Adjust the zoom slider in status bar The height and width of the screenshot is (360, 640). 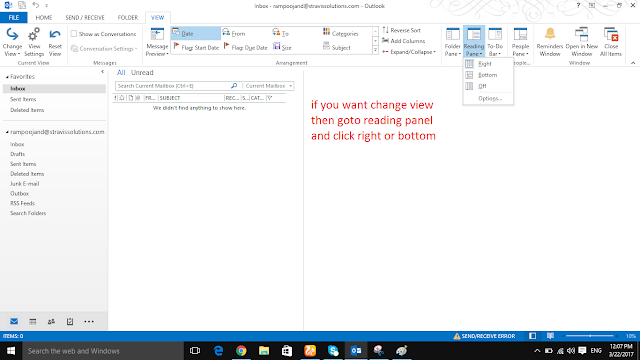pos(590,336)
